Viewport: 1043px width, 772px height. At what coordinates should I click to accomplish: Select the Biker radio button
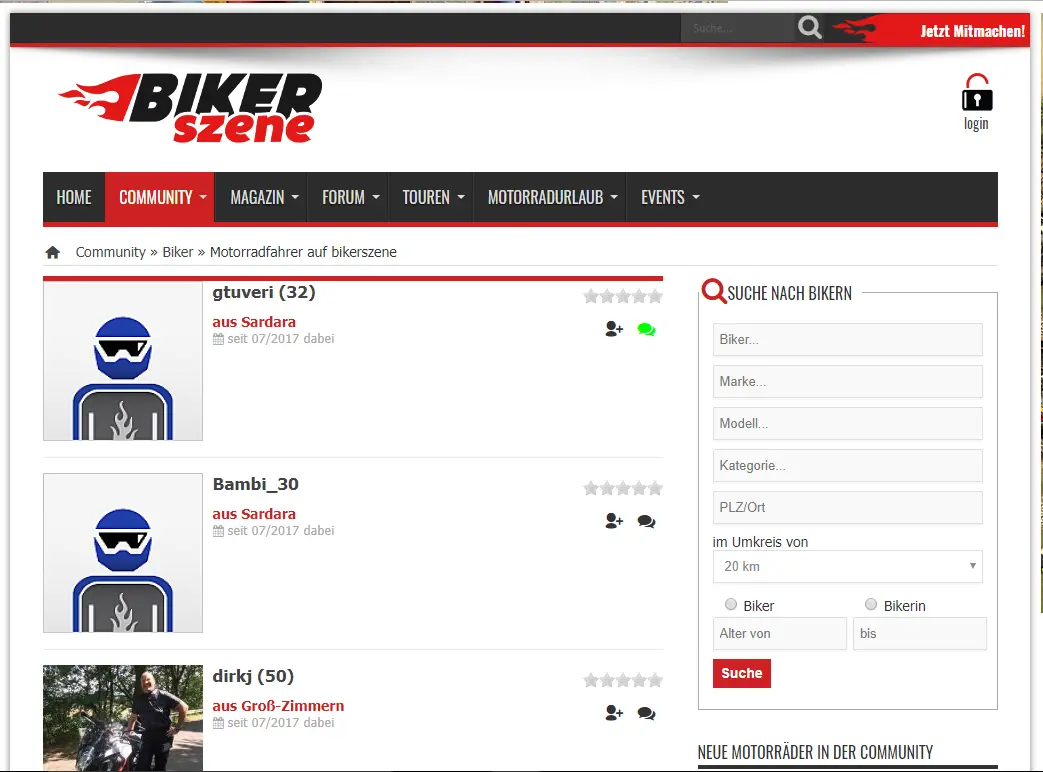click(x=731, y=604)
